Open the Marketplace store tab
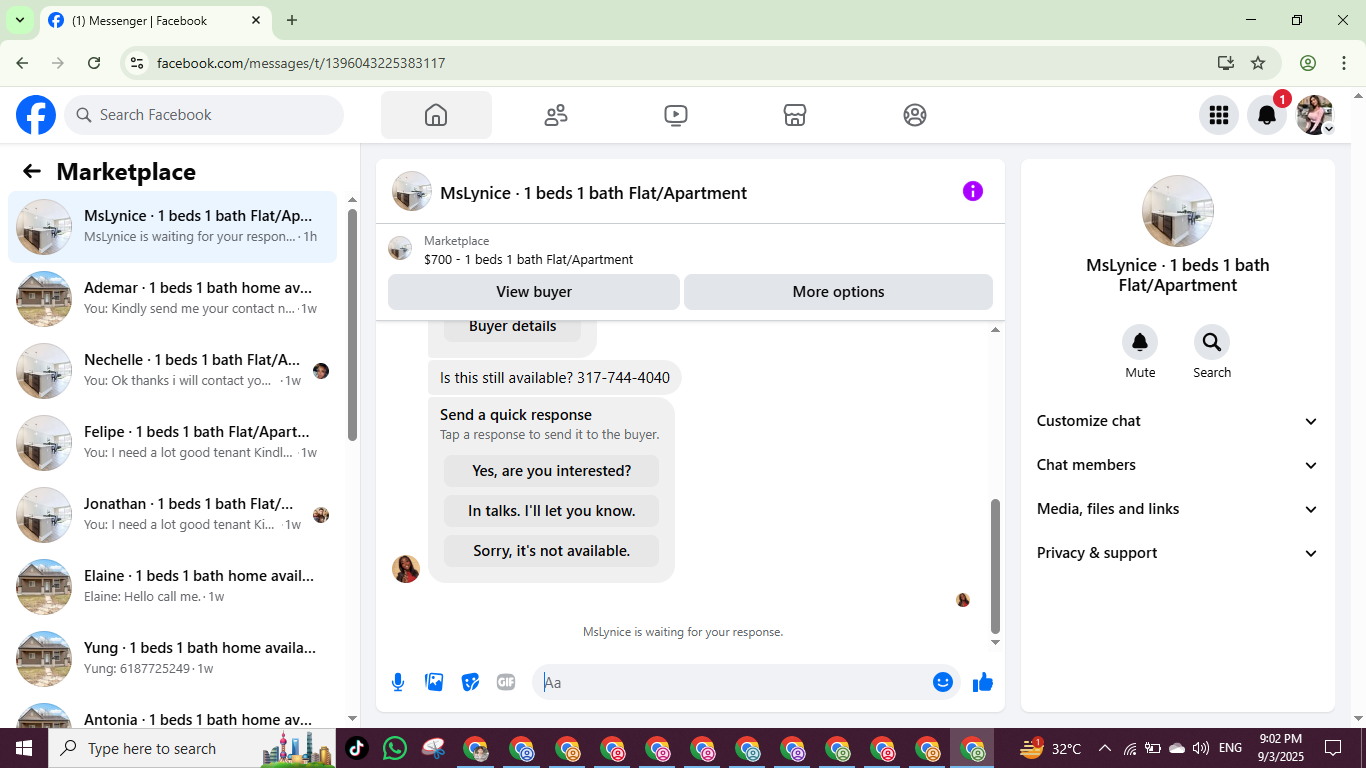The width and height of the screenshot is (1366, 768). pyautogui.click(x=795, y=115)
